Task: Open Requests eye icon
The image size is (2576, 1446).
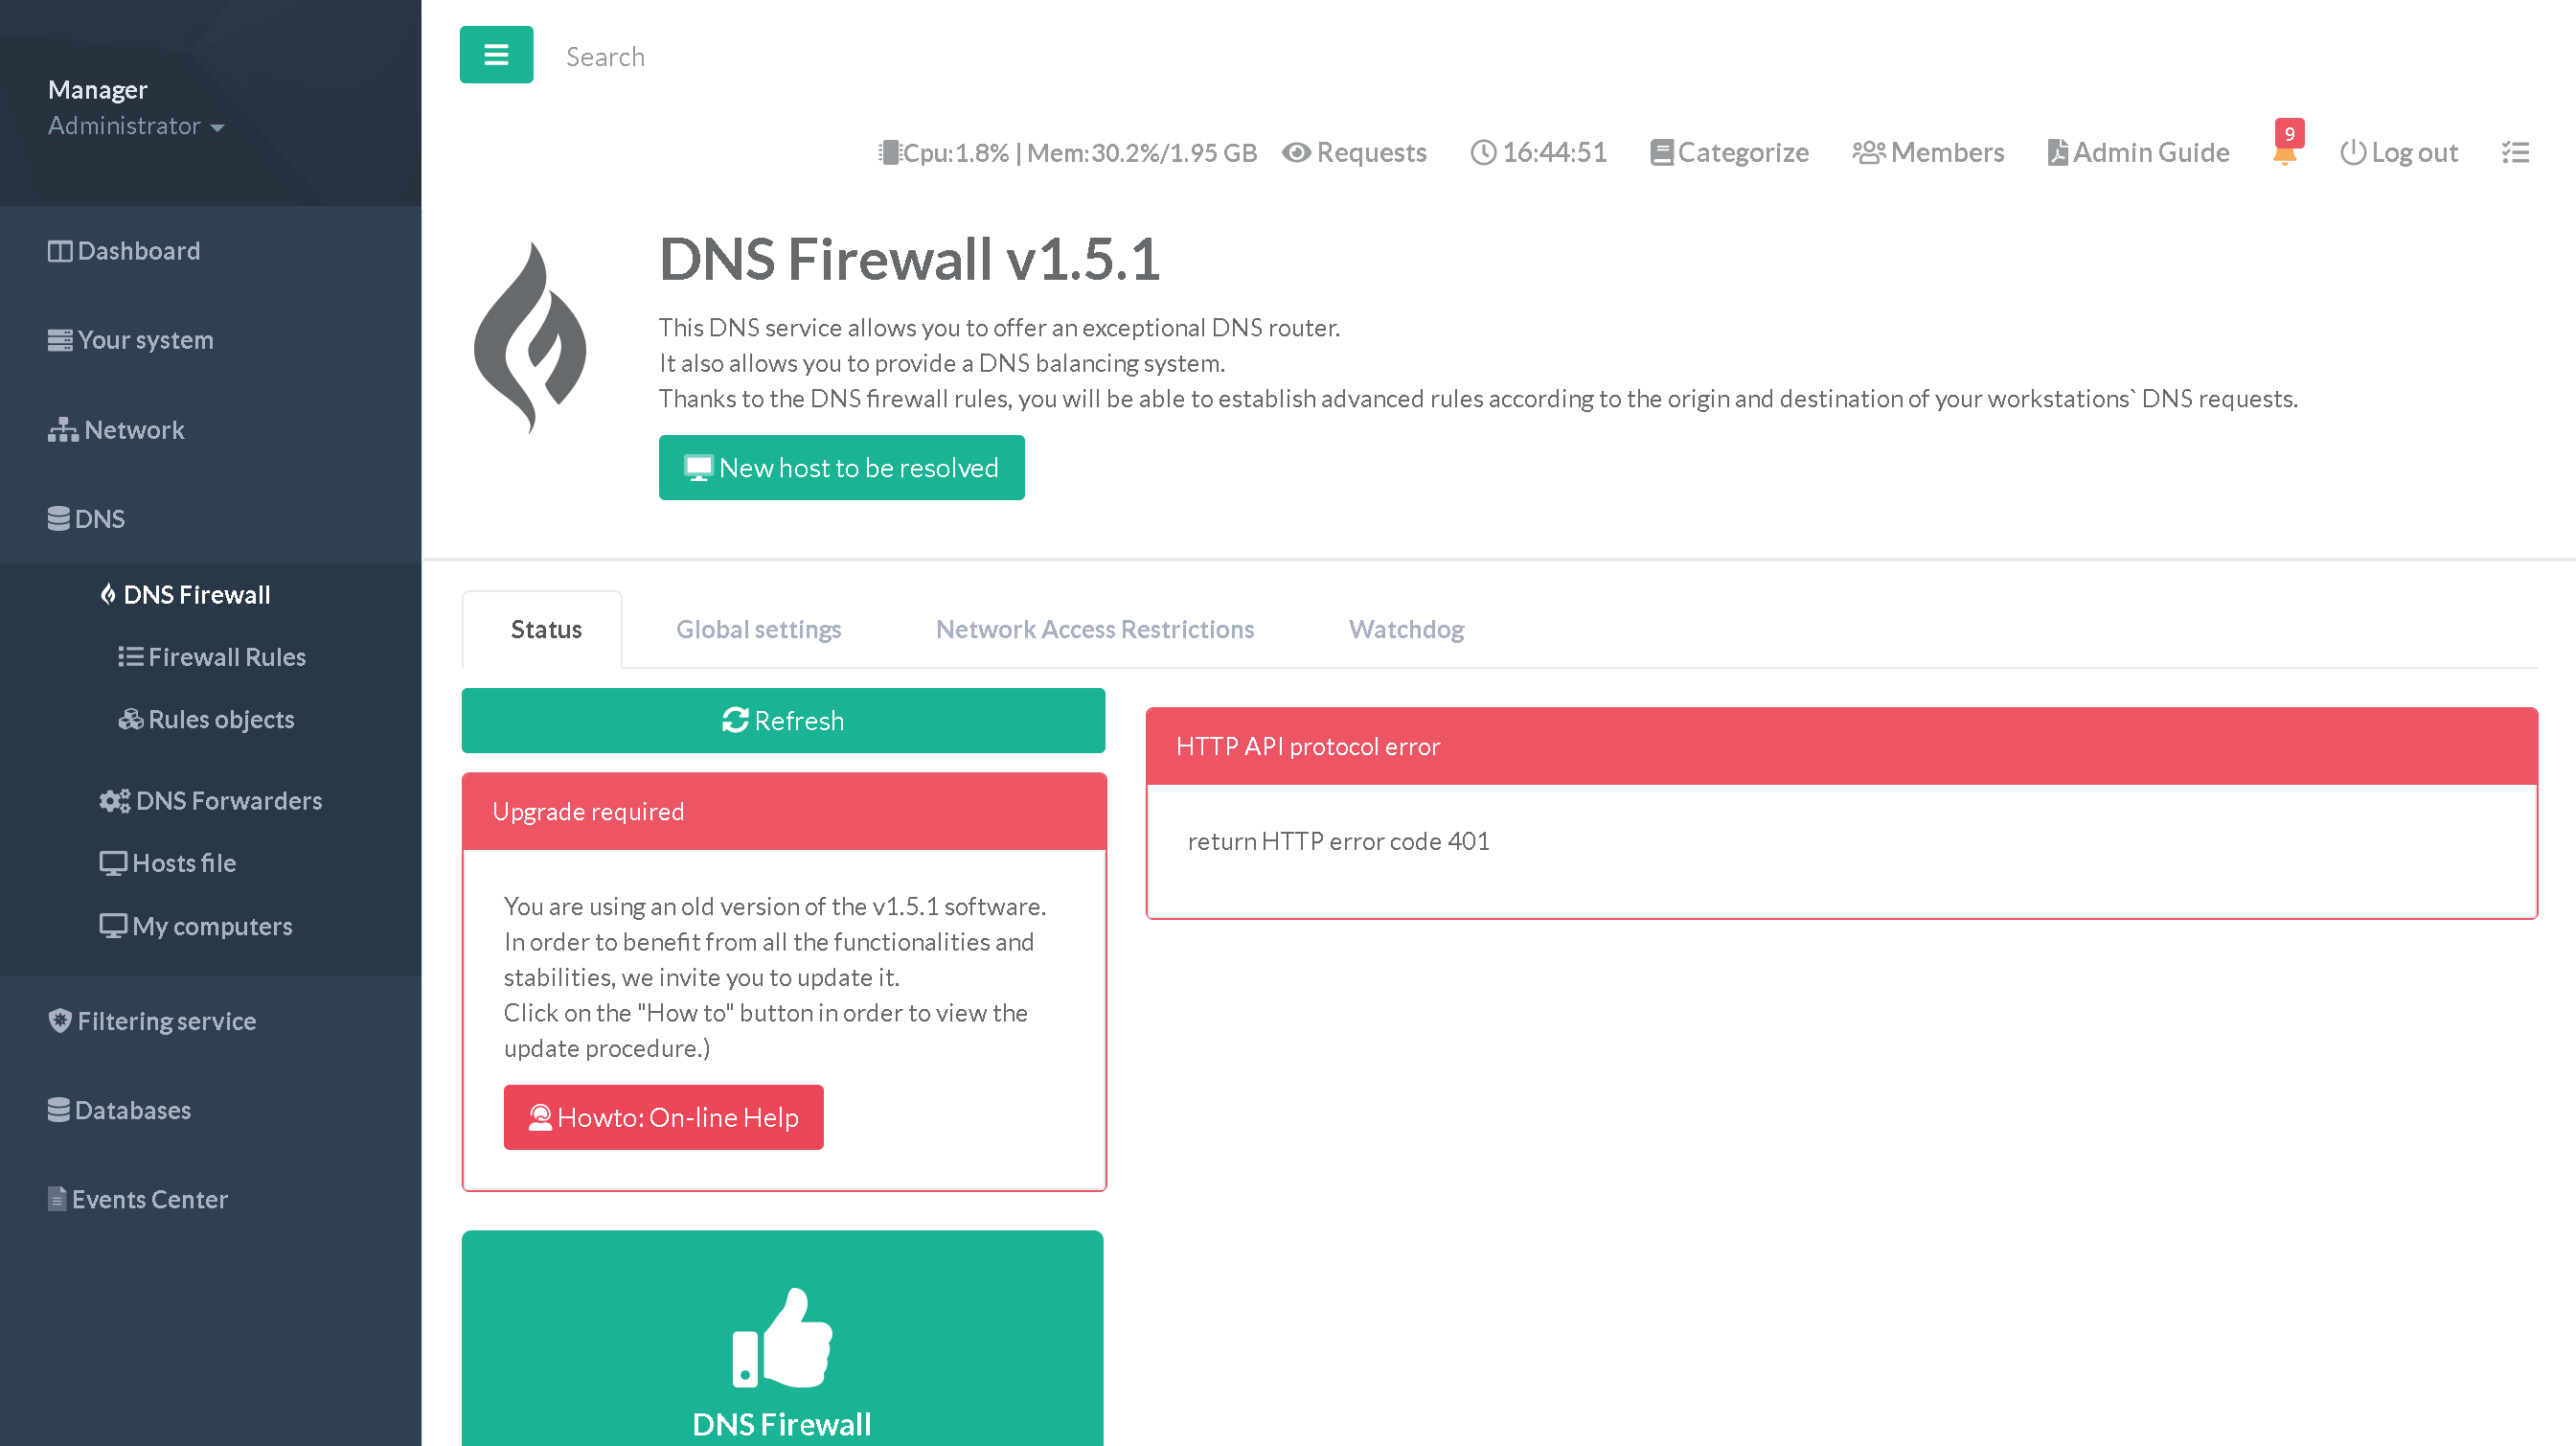Action: pos(1297,152)
